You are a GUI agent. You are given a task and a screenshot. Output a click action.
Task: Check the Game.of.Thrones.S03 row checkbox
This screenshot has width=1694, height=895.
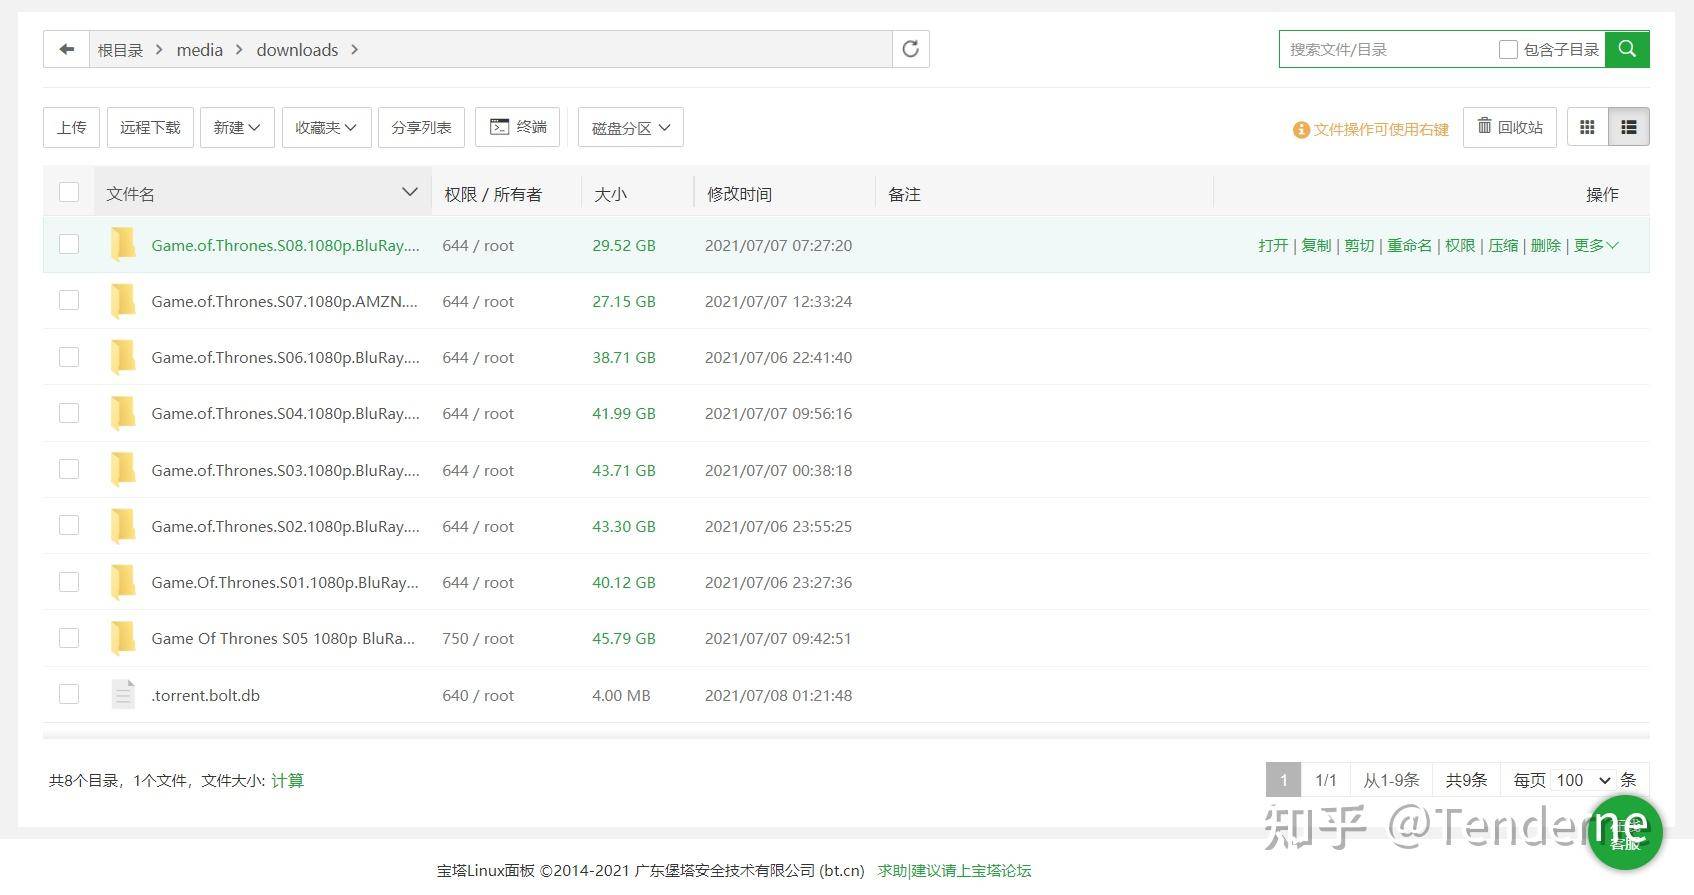pyautogui.click(x=69, y=469)
